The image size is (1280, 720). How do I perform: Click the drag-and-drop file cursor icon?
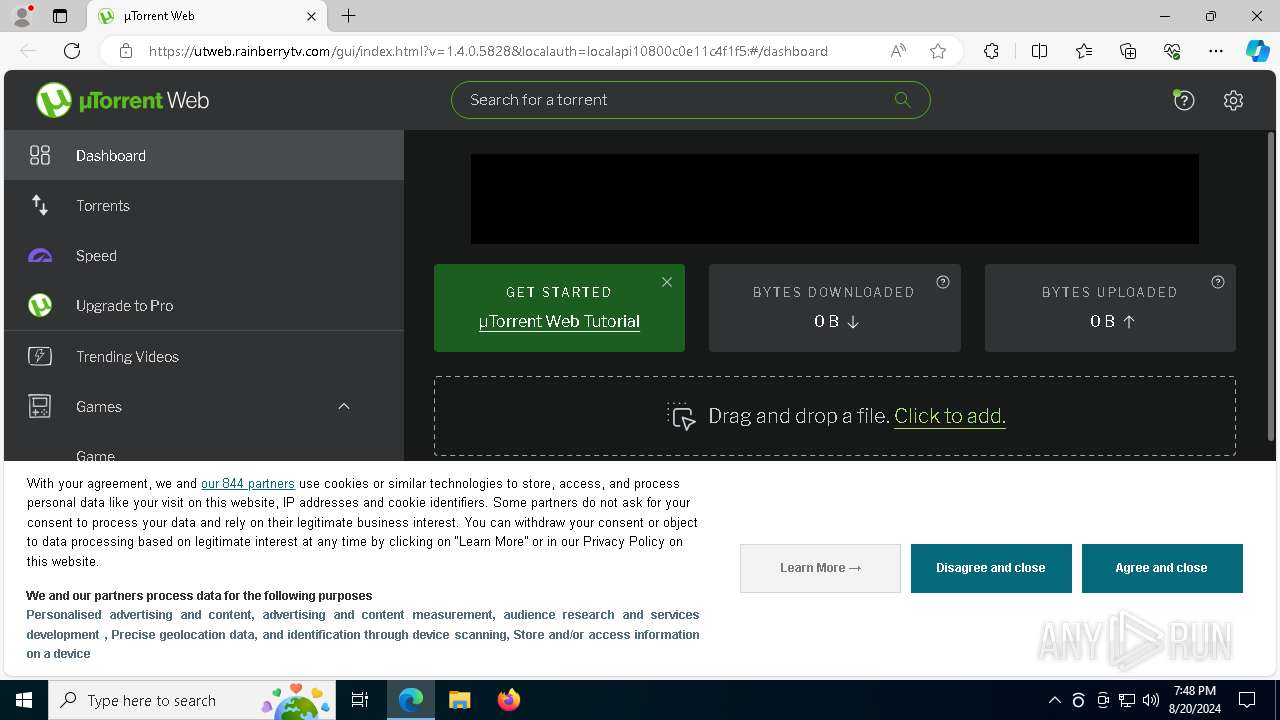682,416
